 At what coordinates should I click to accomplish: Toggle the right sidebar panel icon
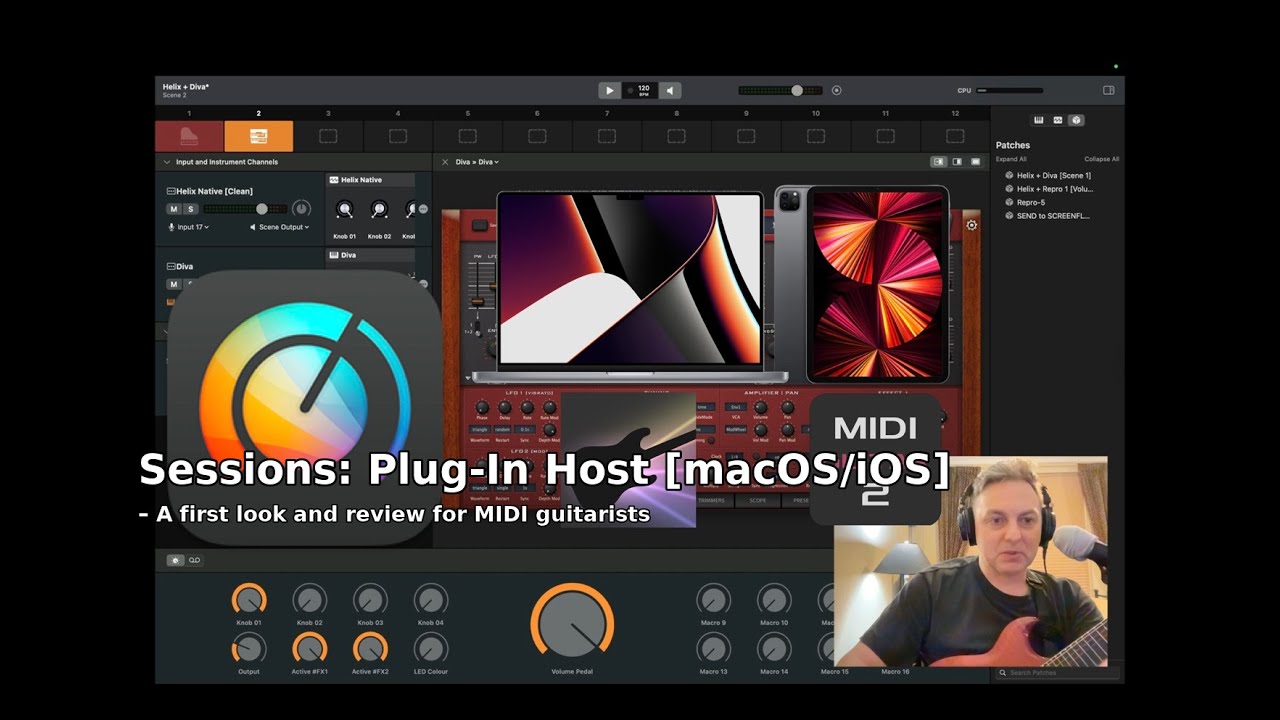[x=1108, y=90]
